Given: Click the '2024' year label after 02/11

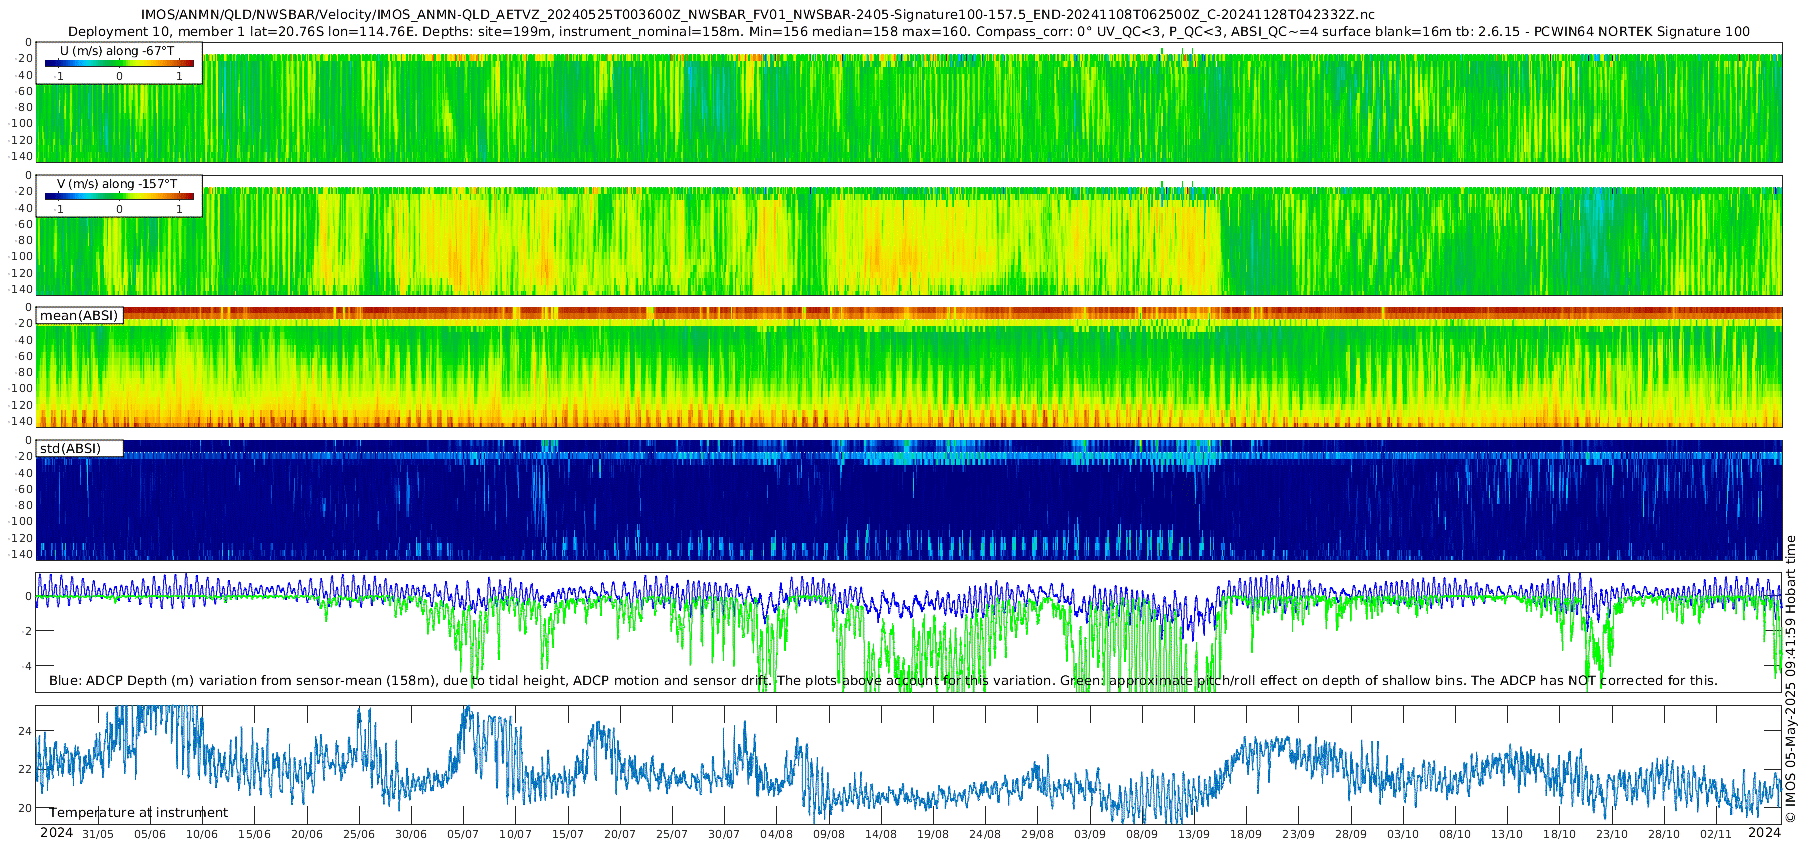Looking at the screenshot, I should point(1764,833).
